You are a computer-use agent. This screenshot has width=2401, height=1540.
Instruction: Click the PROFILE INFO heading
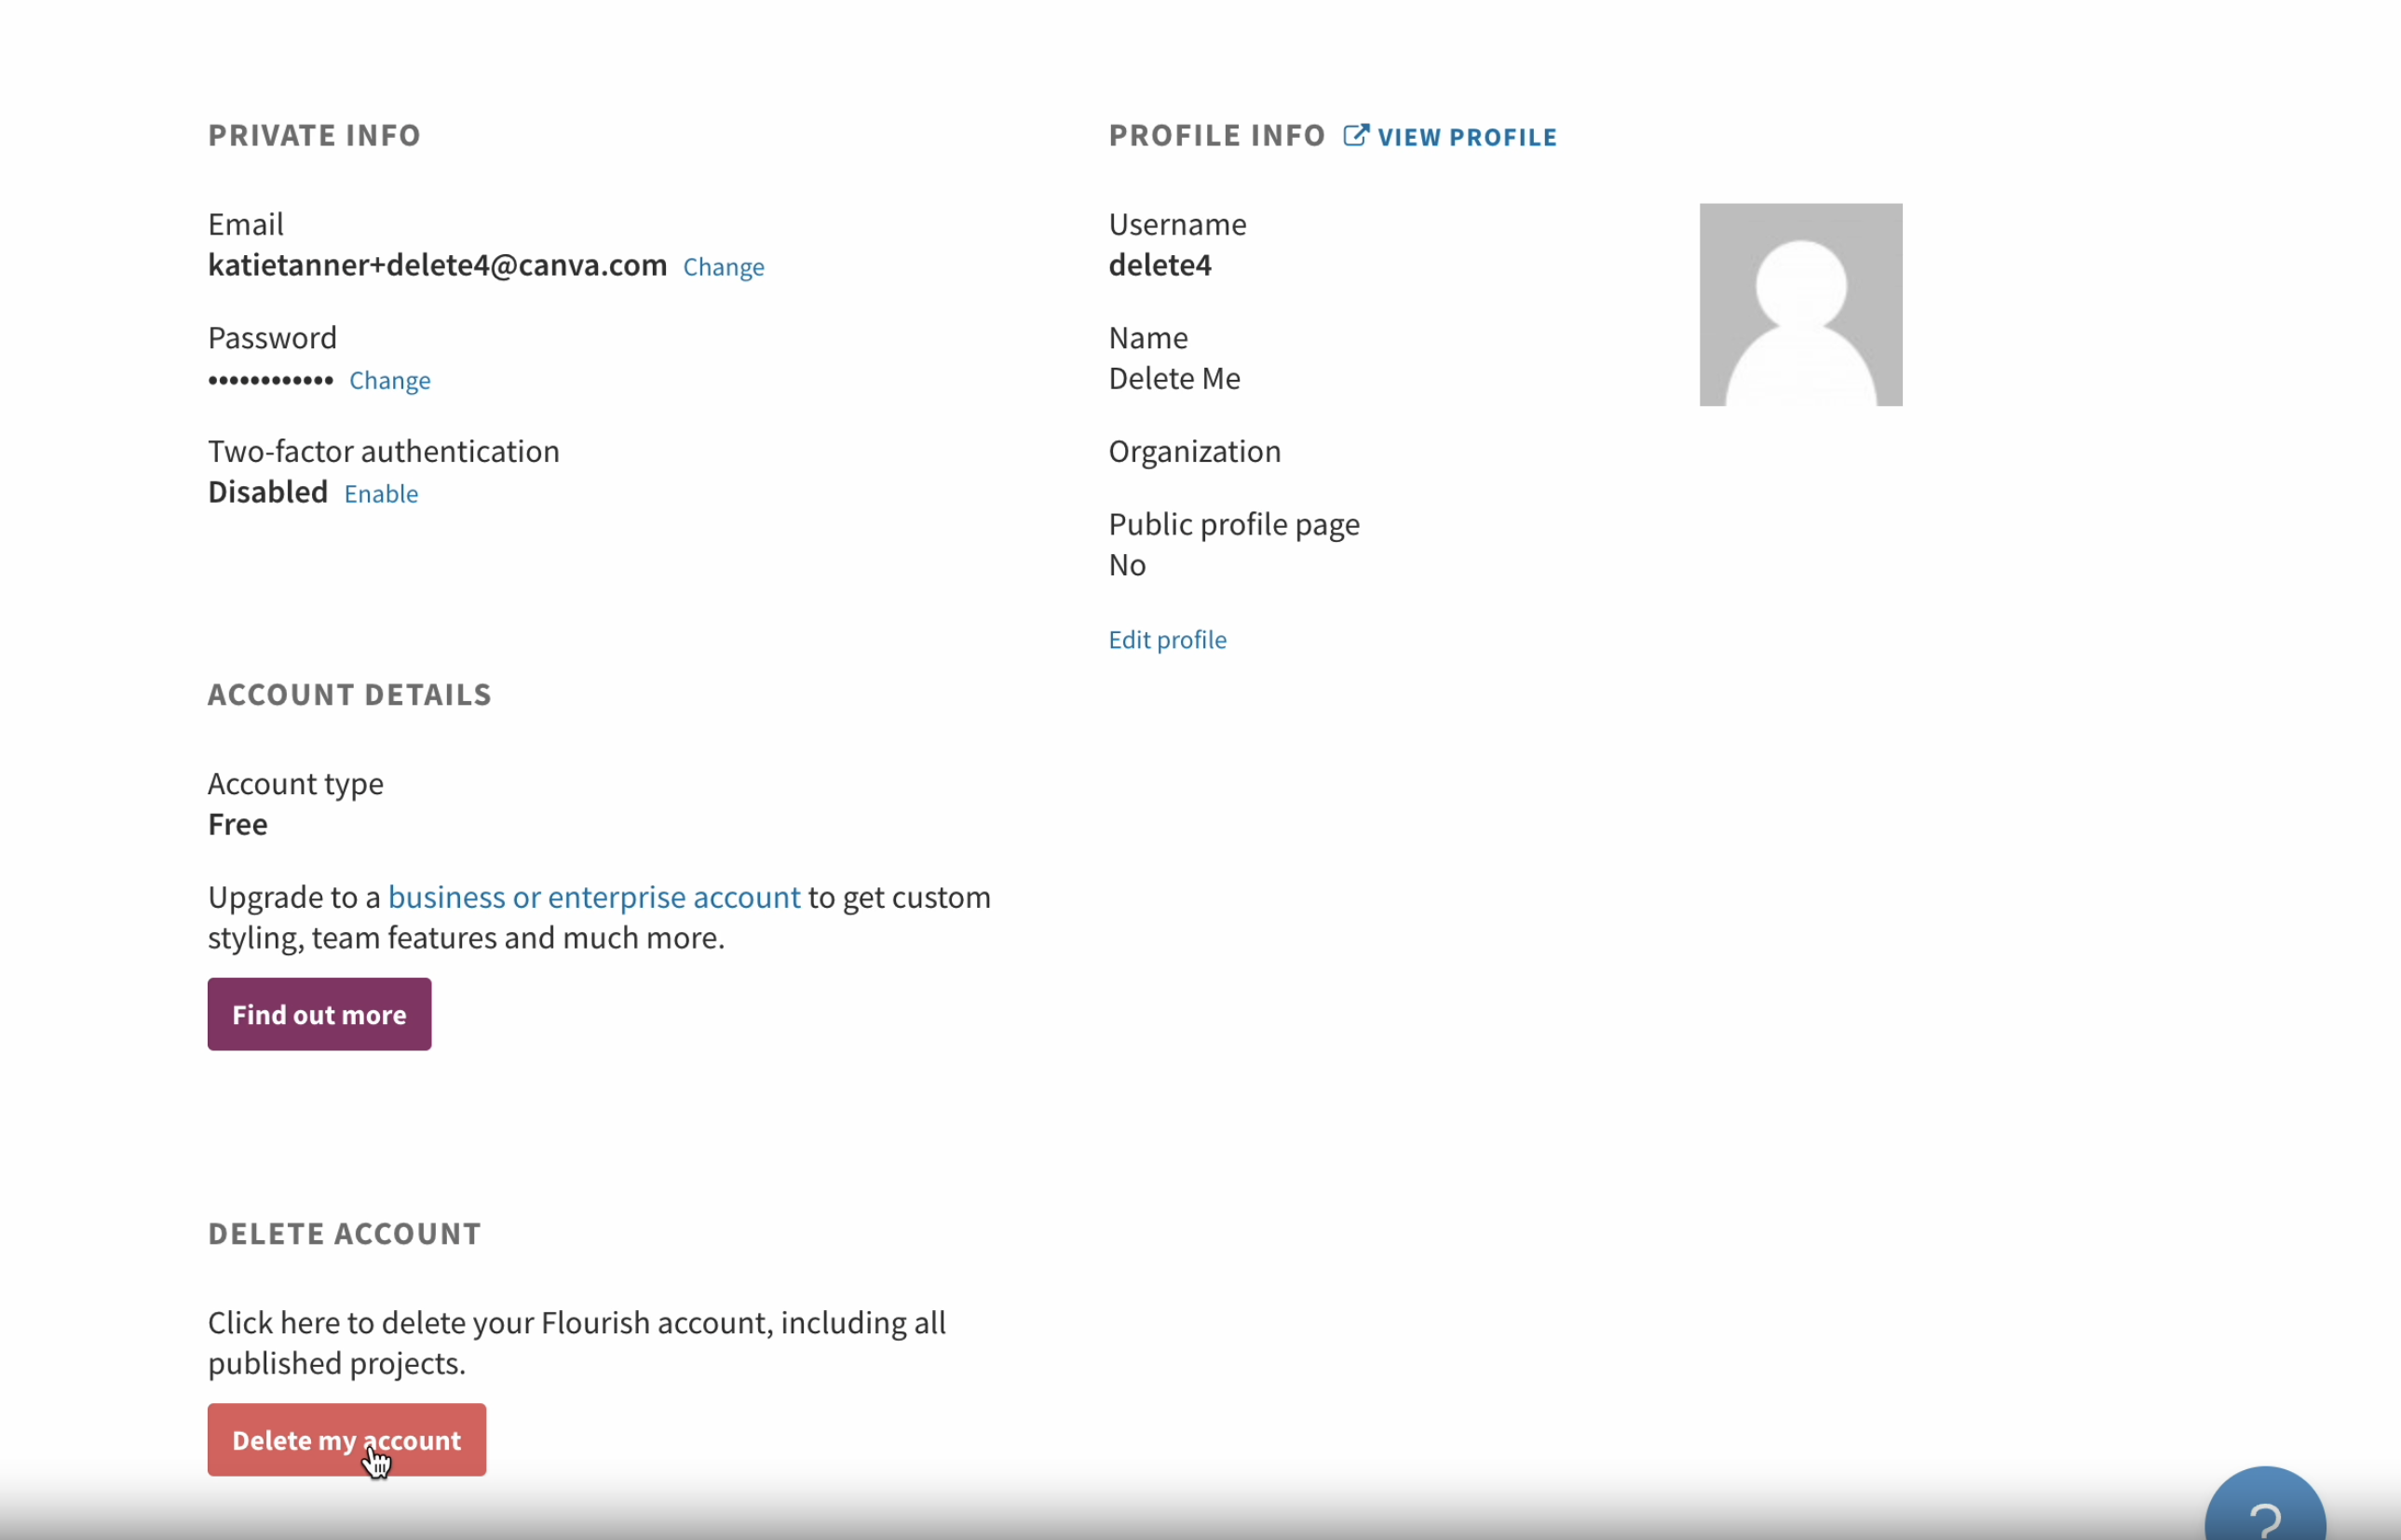coord(1215,135)
